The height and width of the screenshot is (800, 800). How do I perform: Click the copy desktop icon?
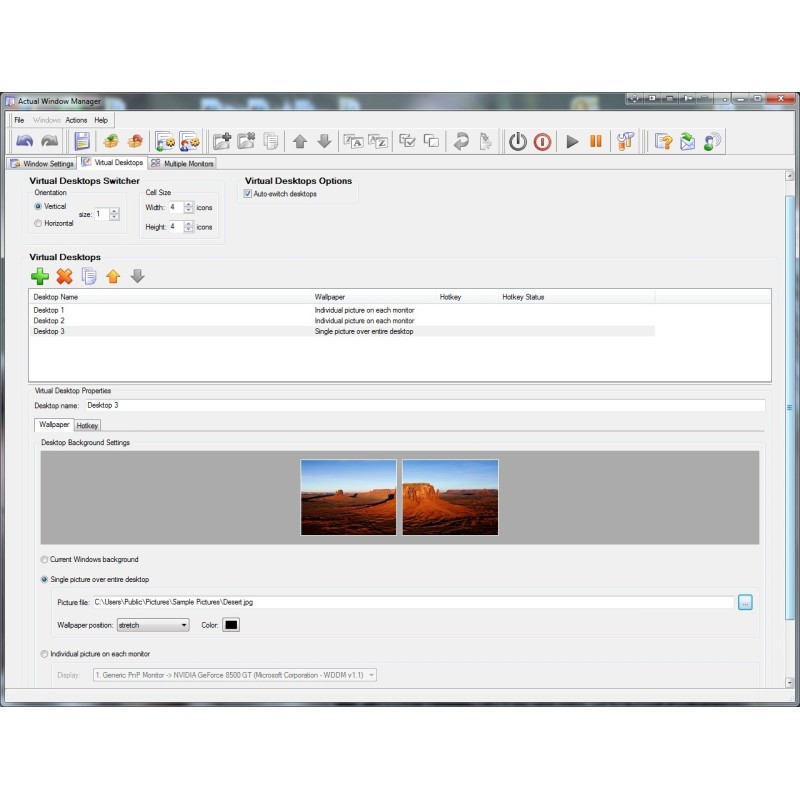(89, 276)
